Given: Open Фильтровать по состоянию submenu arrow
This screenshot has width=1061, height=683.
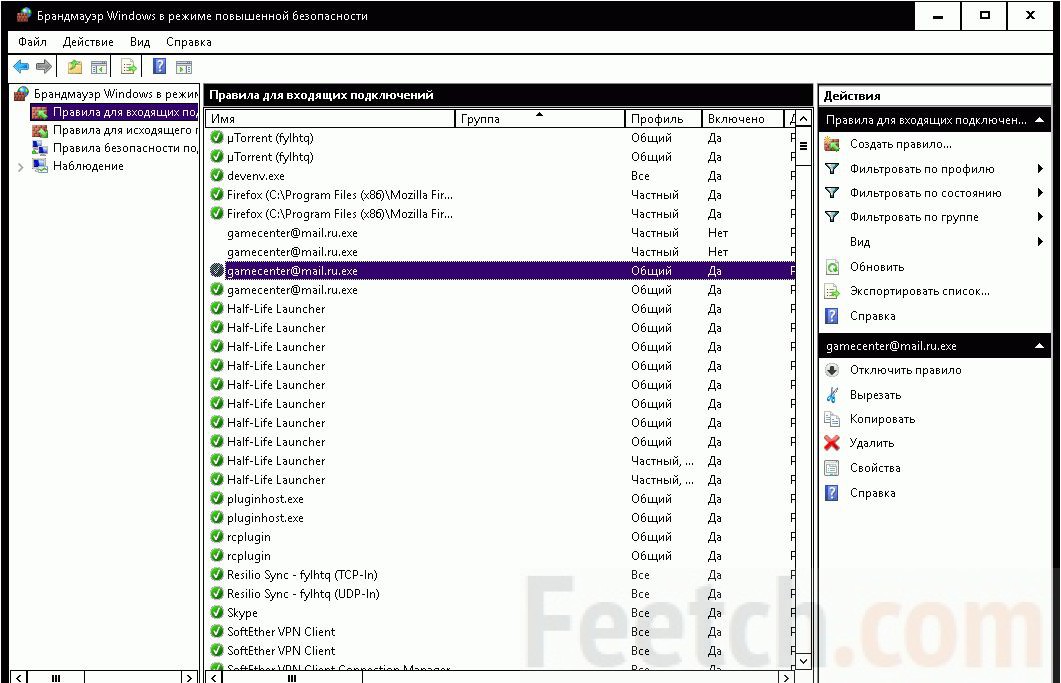Looking at the screenshot, I should click(1040, 193).
